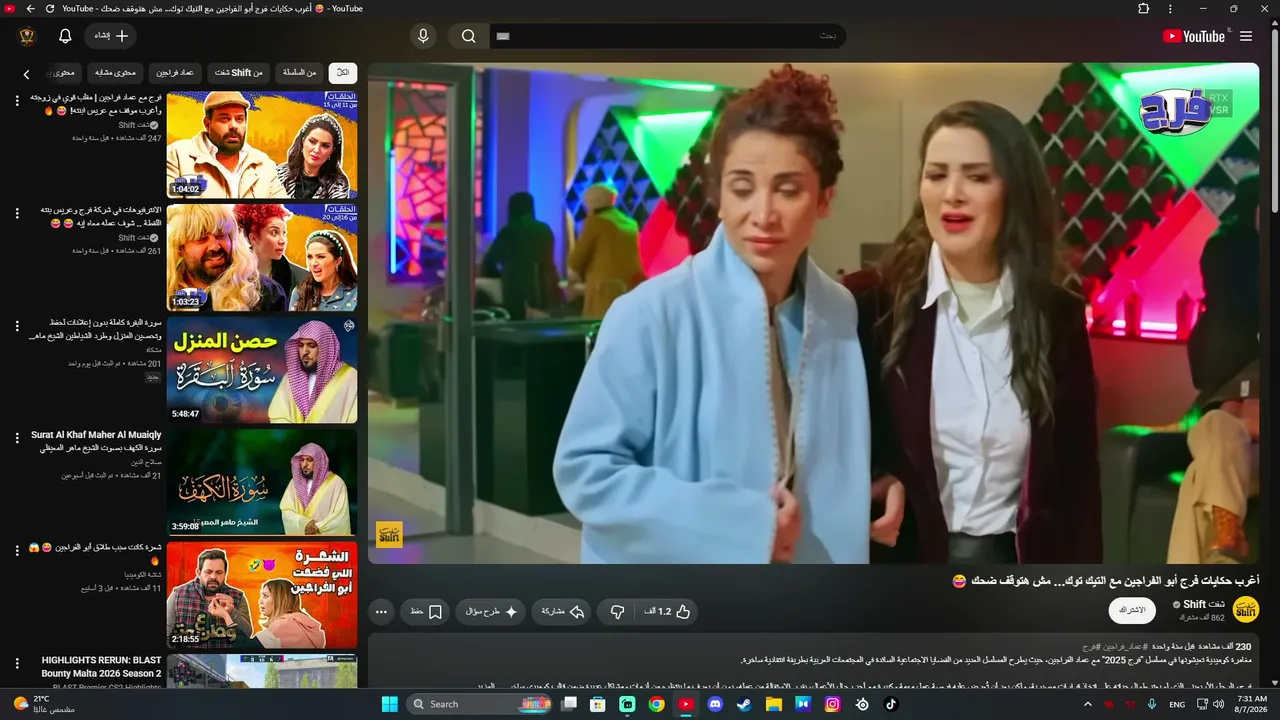Open options menu for BLAST HIGHLIGHTS RERUN video
Screen dimensions: 1280x720
point(17,663)
